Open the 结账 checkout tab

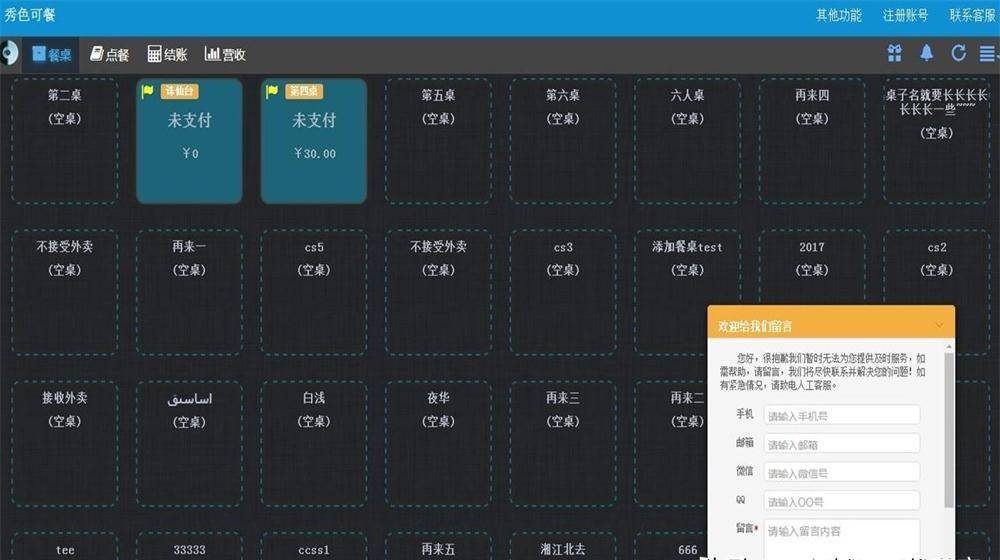click(167, 54)
